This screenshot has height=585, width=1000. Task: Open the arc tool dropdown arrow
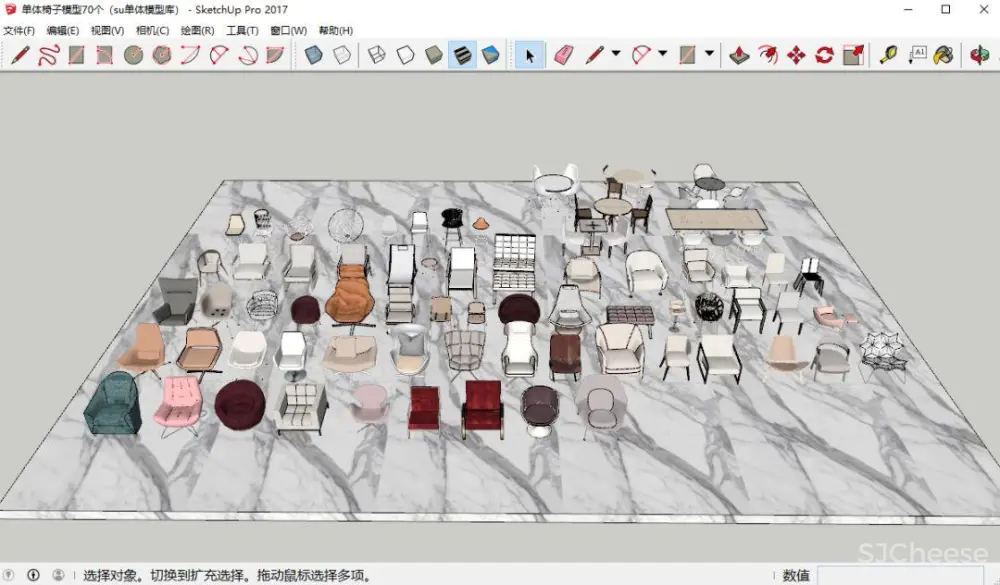(662, 54)
